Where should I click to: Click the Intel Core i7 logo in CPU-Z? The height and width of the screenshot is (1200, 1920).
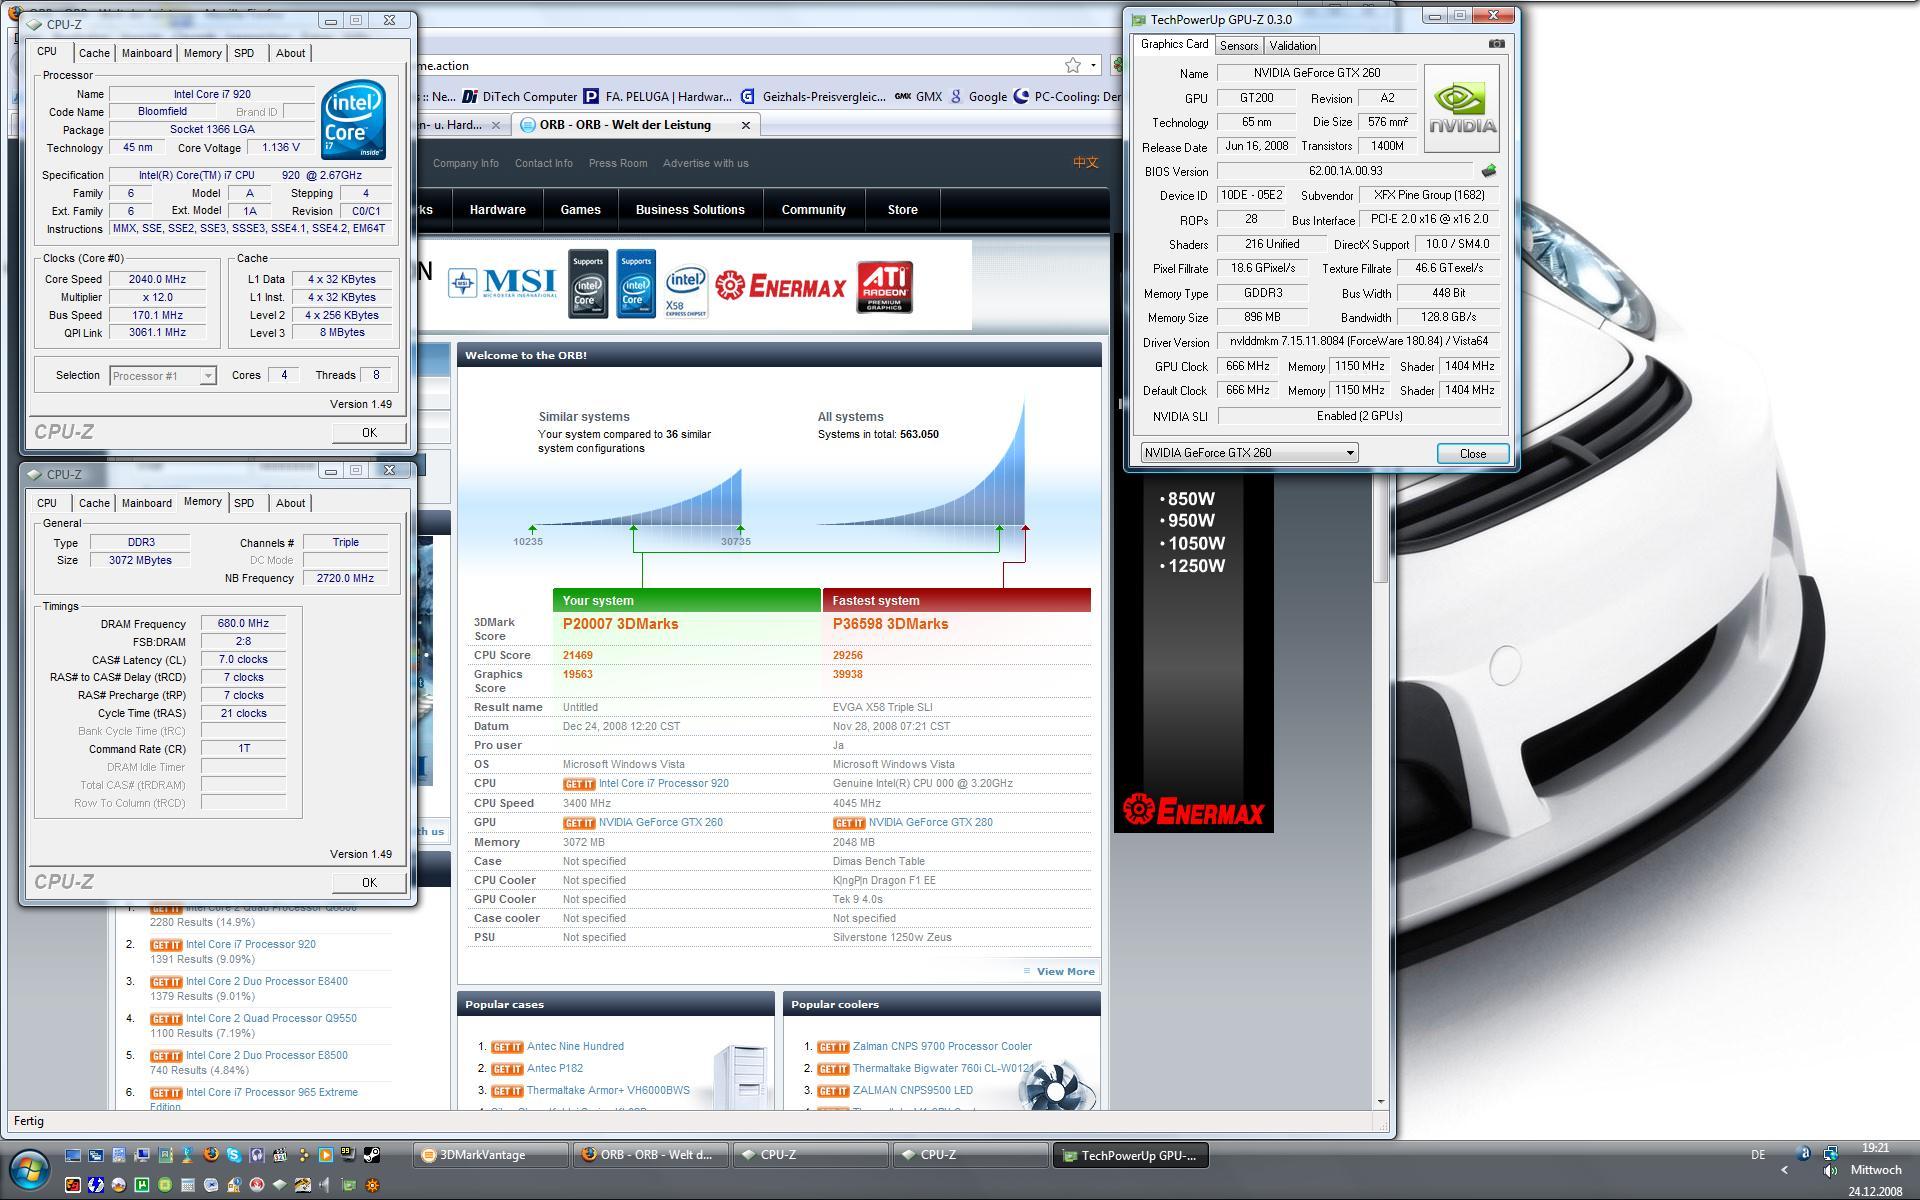353,120
